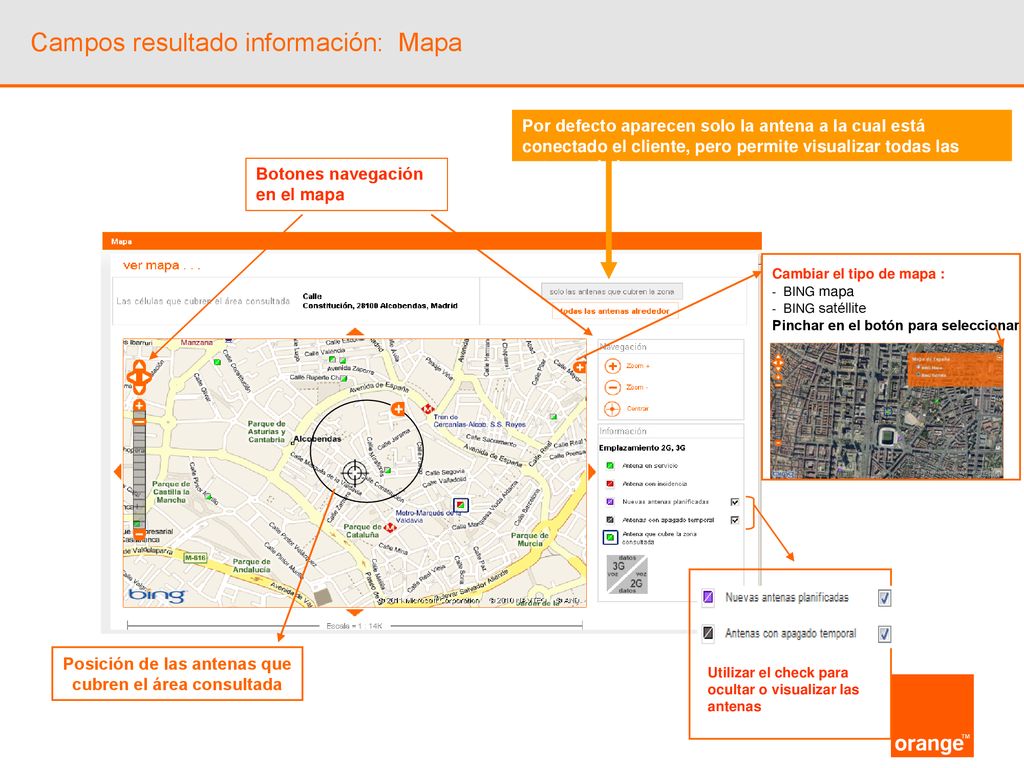Click the 'Alcobendas' city label on the map
The width and height of the screenshot is (1024, 768).
coord(317,439)
